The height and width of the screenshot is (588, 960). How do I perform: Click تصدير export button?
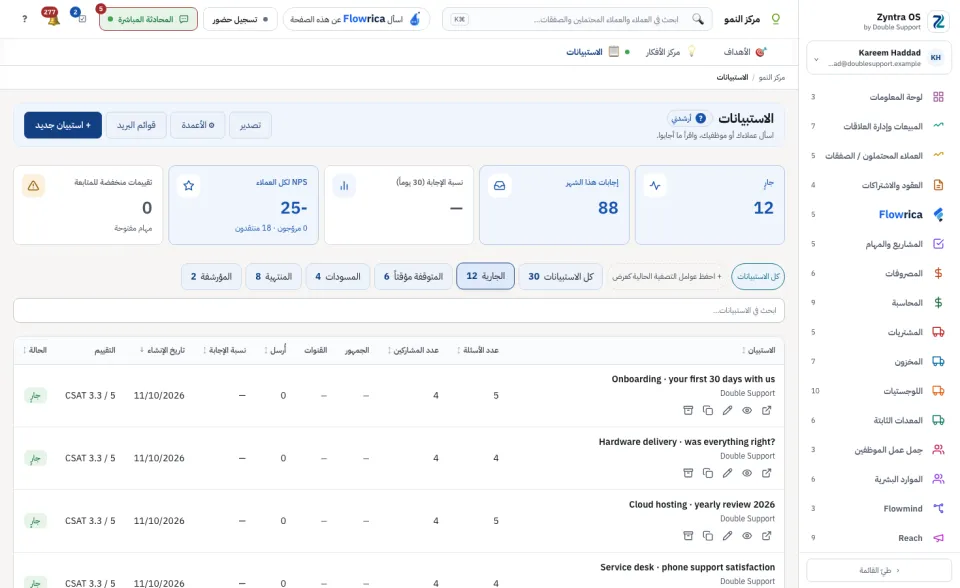coord(250,125)
